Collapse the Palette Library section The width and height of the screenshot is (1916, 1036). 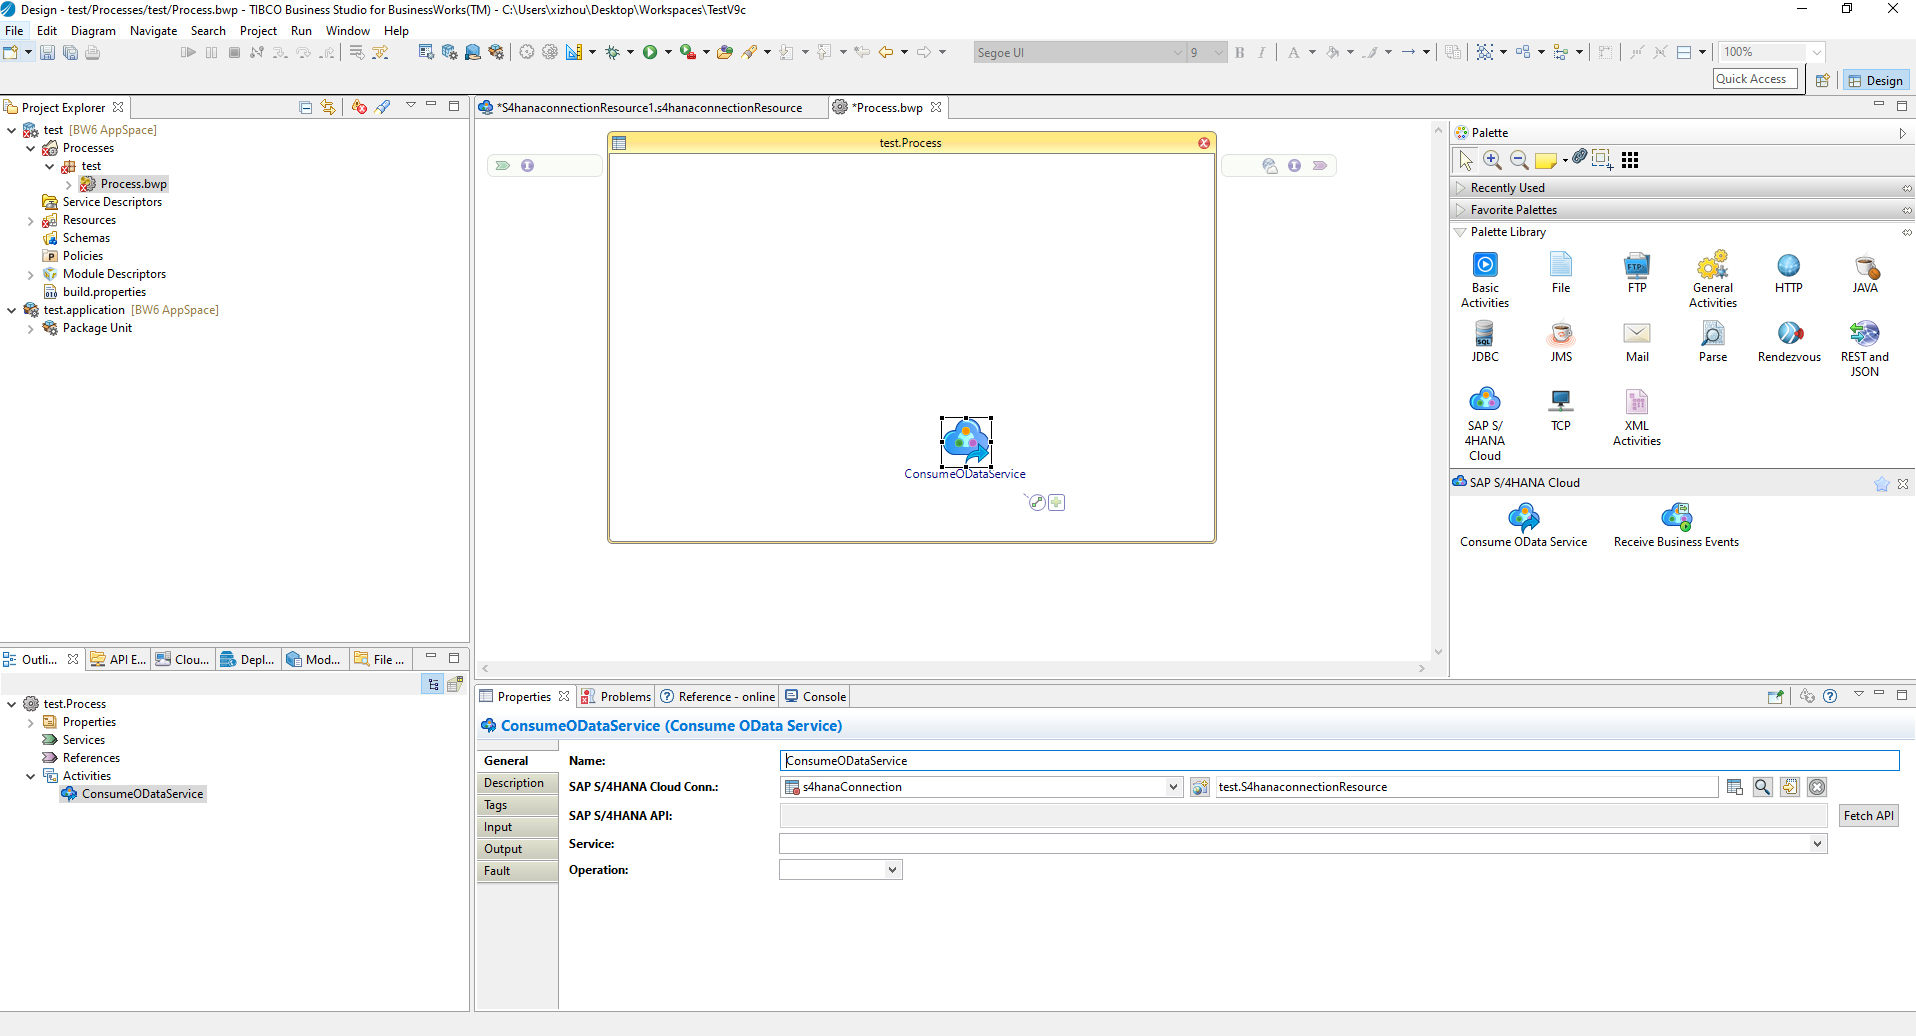click(x=1461, y=232)
